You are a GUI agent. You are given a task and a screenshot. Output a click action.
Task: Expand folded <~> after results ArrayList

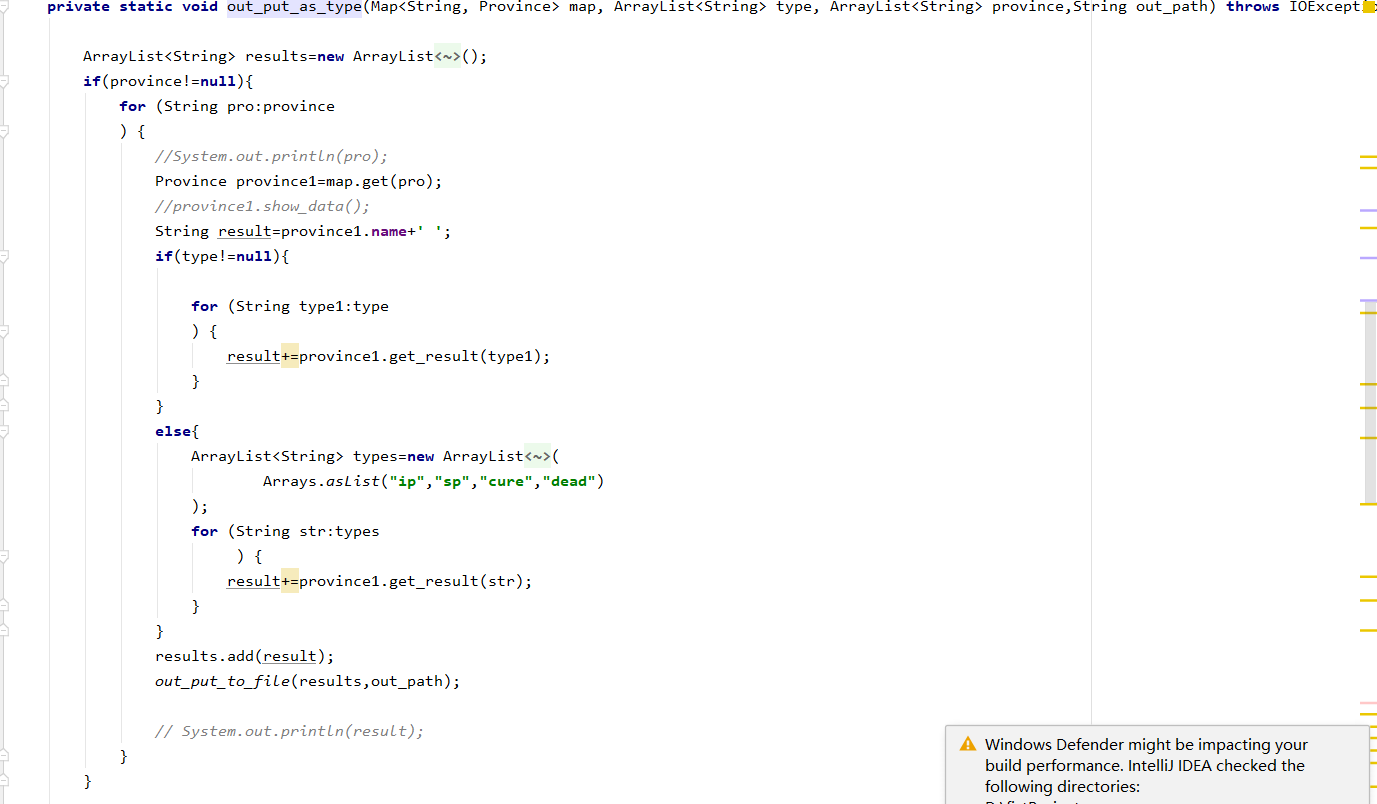click(448, 56)
